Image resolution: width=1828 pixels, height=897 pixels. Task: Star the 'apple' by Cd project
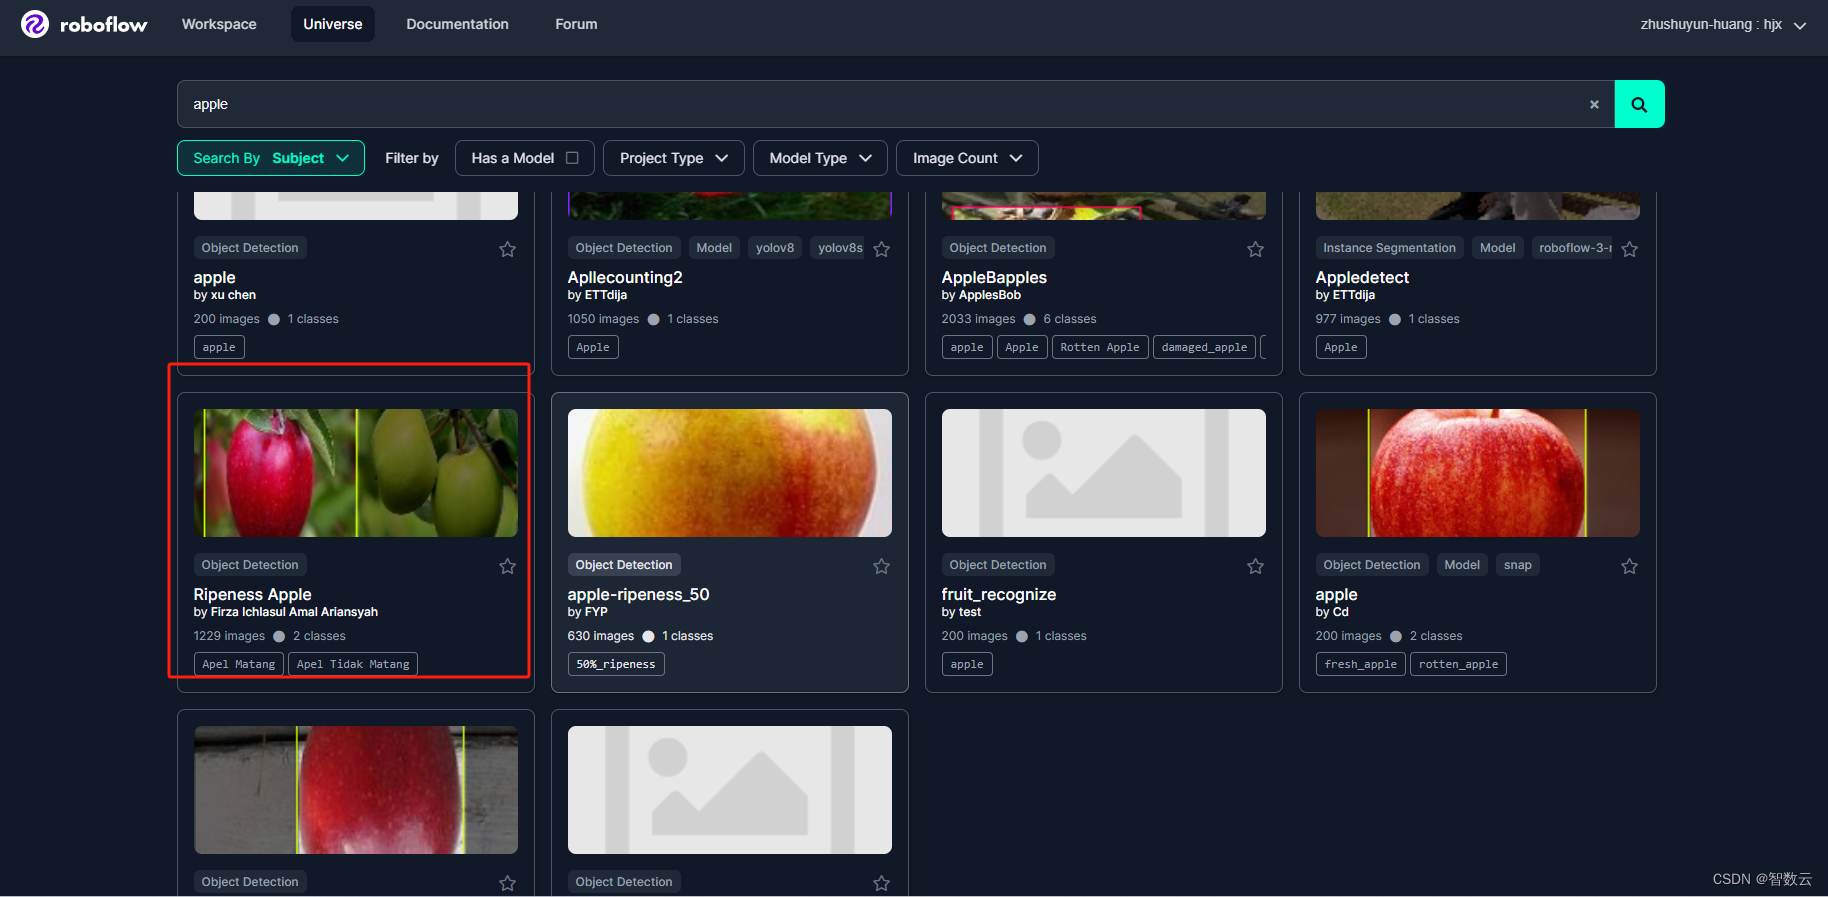(1629, 566)
